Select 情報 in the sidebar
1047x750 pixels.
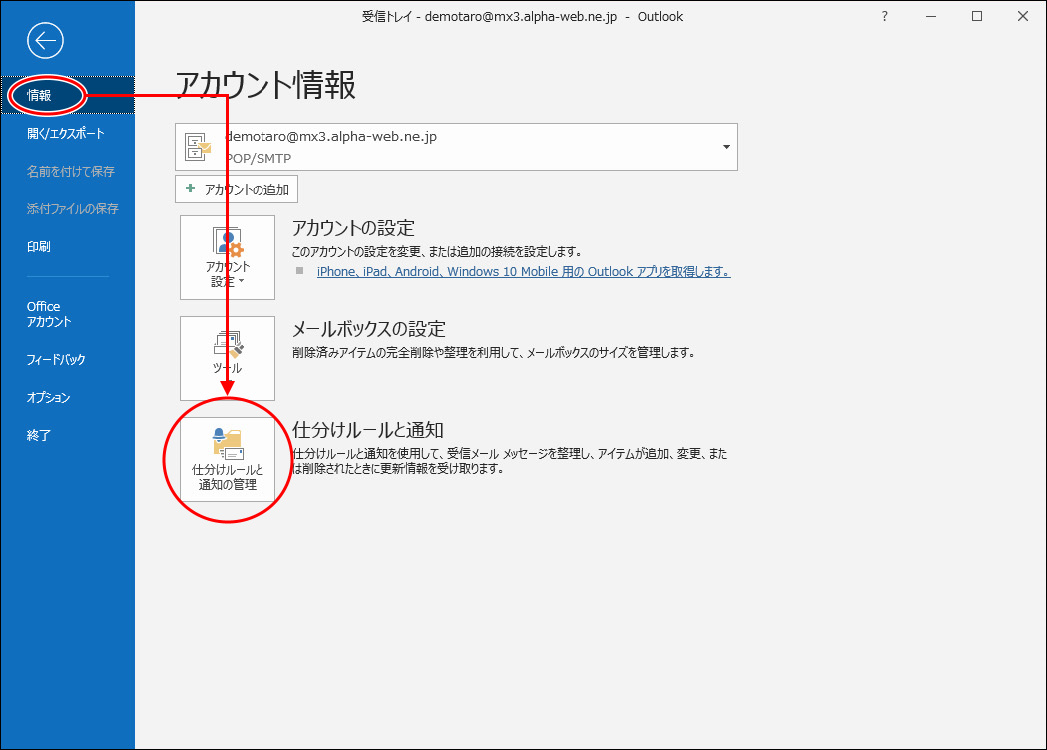40,96
